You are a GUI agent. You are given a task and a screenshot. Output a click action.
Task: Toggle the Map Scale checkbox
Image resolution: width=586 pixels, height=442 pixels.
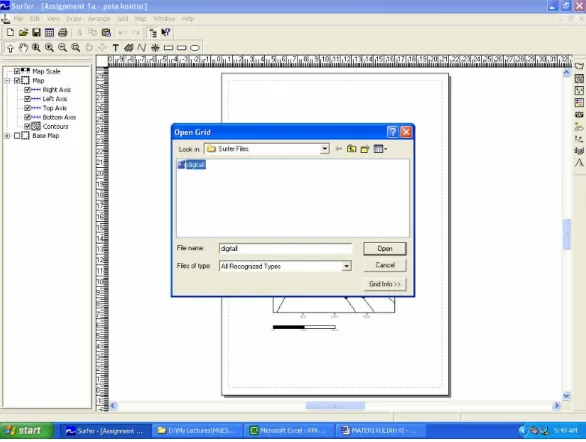point(17,71)
